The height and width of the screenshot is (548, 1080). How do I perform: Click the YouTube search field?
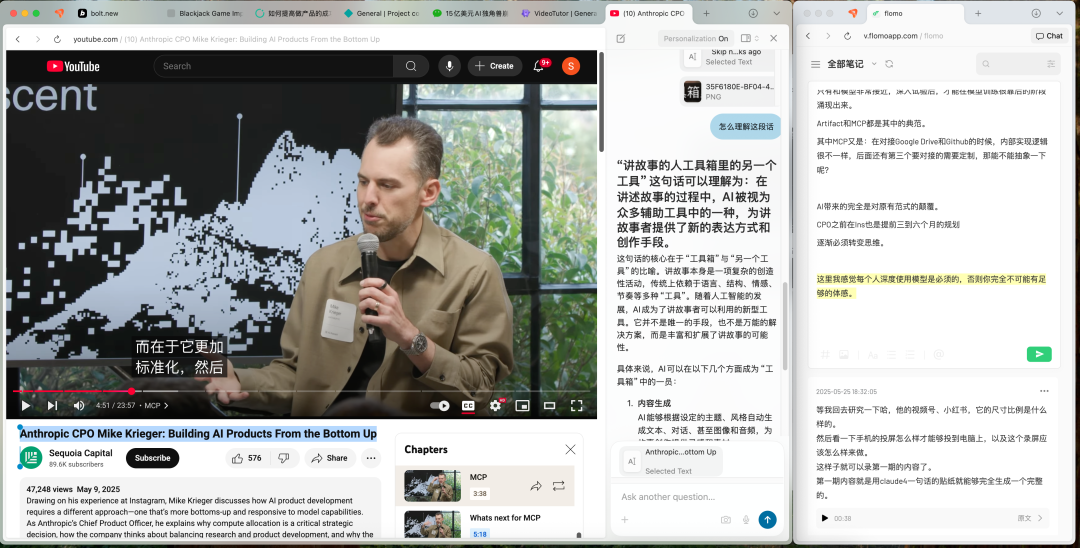click(274, 66)
